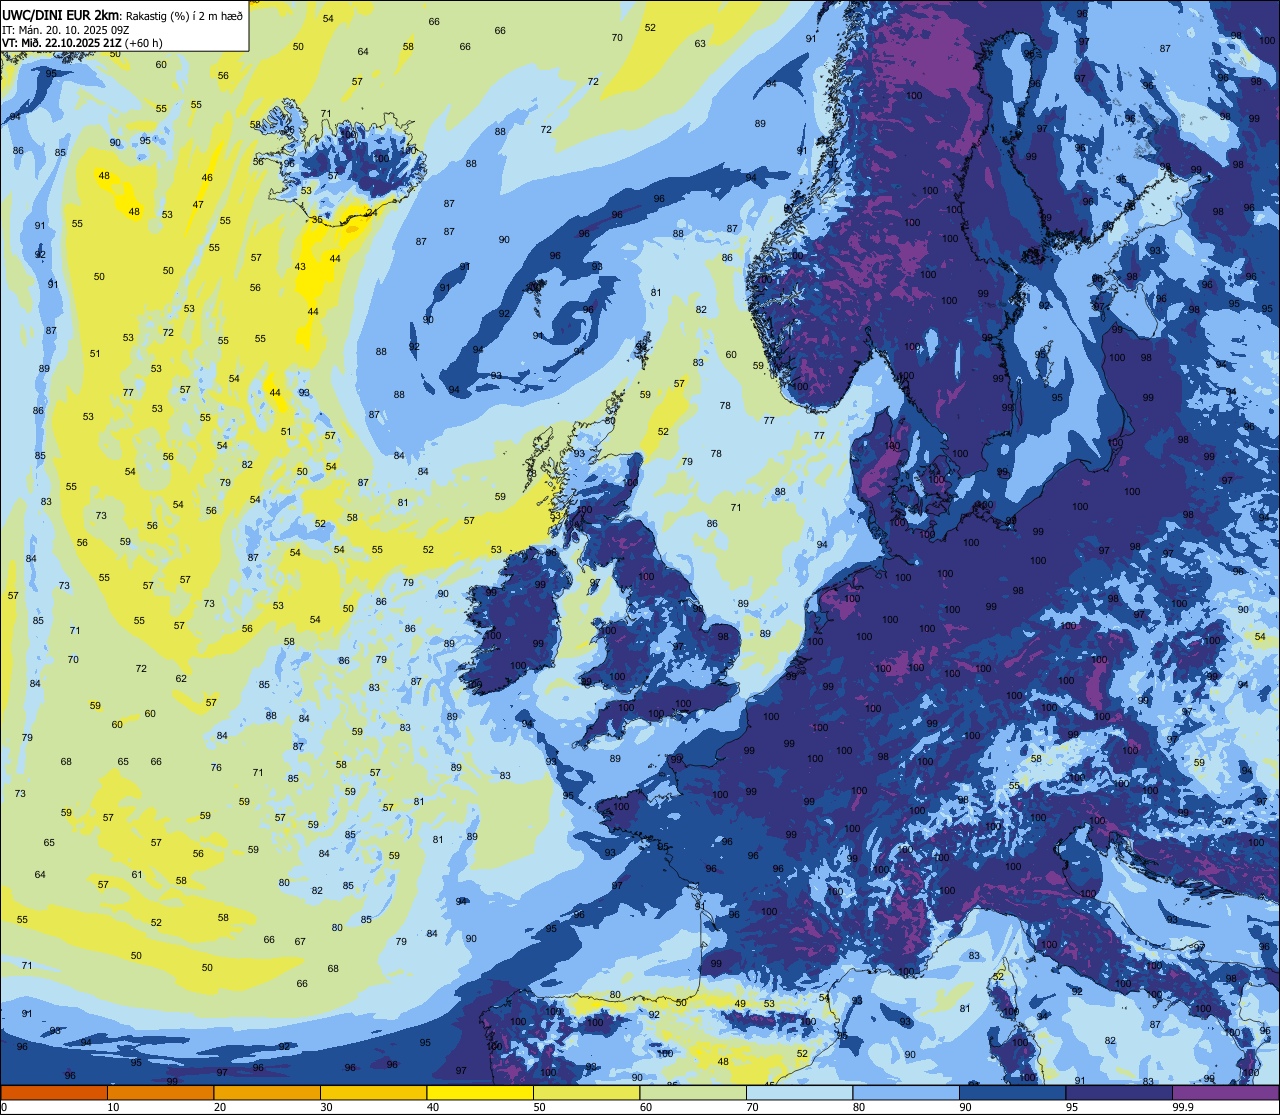Screen dimensions: 1280x1115
Task: Click the 'IT: Mán. 20. 10. 2025 09Z' line
Action: [65, 29]
